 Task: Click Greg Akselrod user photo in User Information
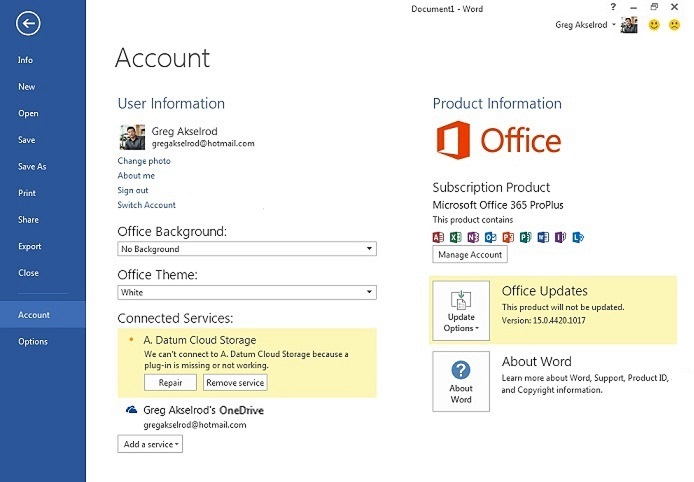132,137
